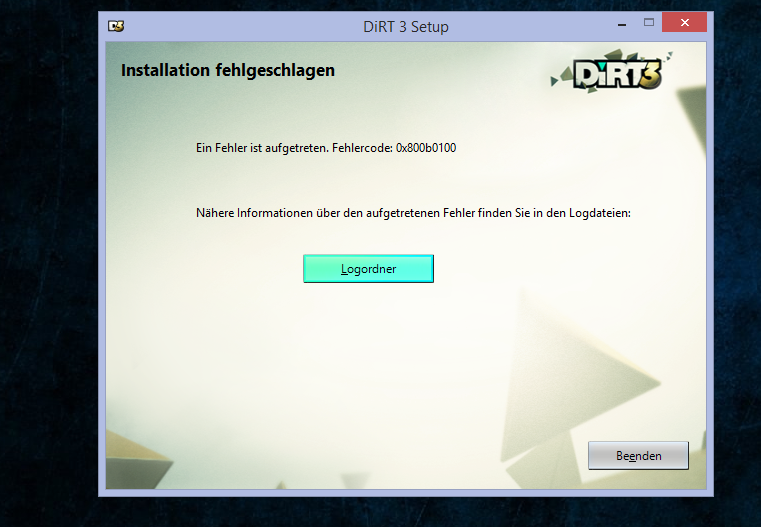Click the error code text 0x800b0100
The image size is (761, 527).
[426, 148]
